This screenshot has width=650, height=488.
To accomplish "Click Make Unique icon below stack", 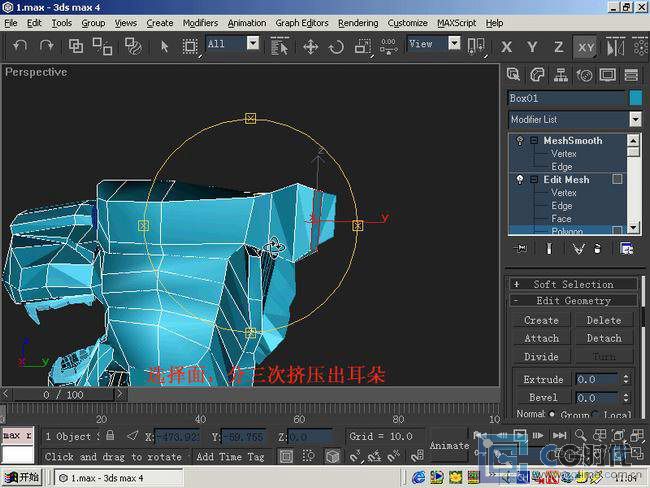I will pyautogui.click(x=578, y=248).
